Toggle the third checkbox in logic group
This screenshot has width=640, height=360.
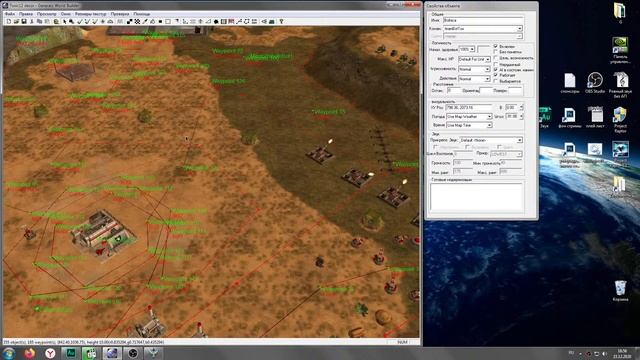click(x=496, y=58)
